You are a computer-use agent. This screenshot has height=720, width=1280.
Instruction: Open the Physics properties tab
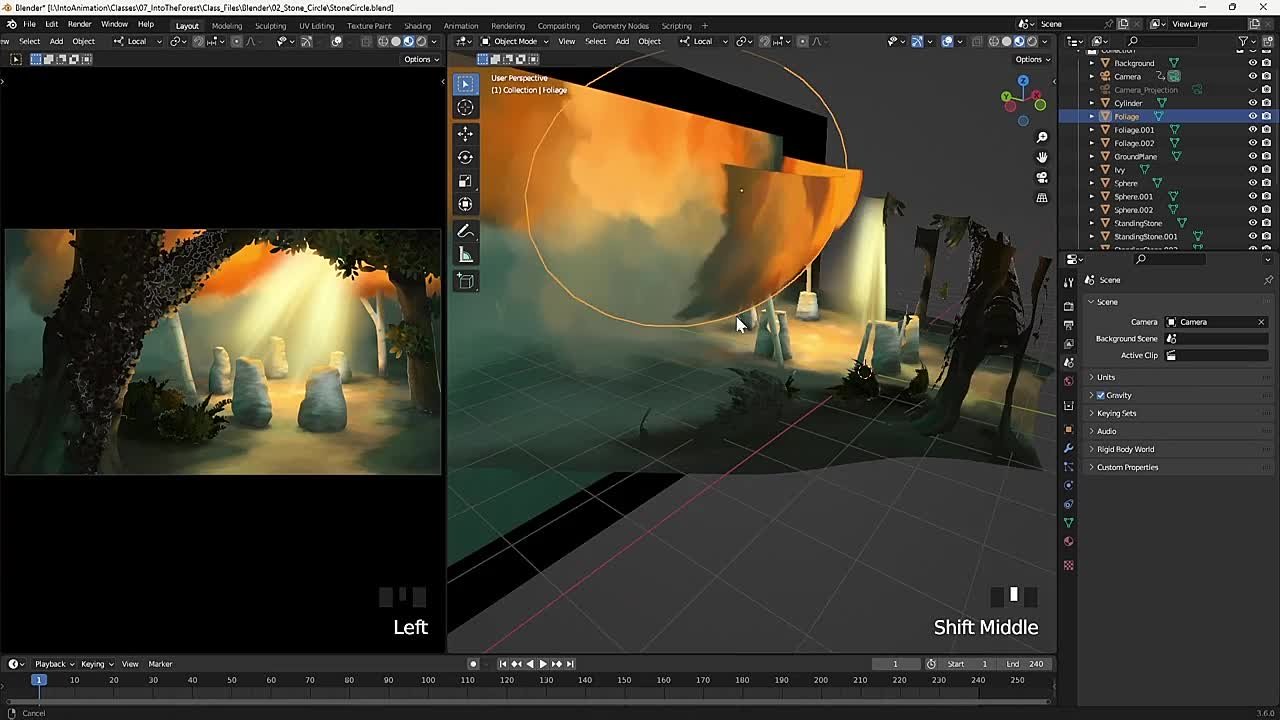1068,485
